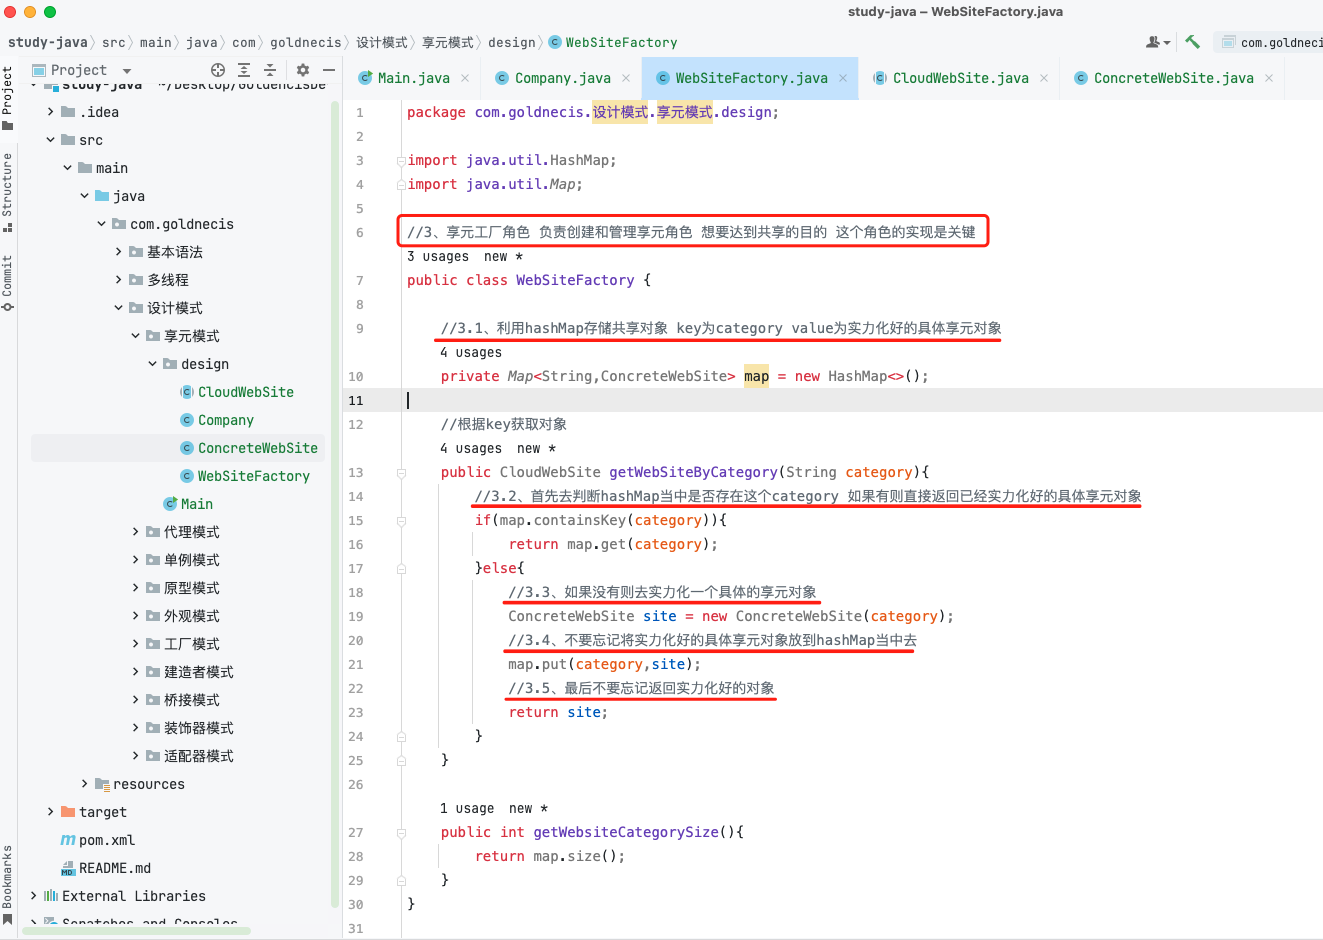This screenshot has height=940, width=1323.
Task: Expand the 多线程 package
Action: tap(119, 280)
